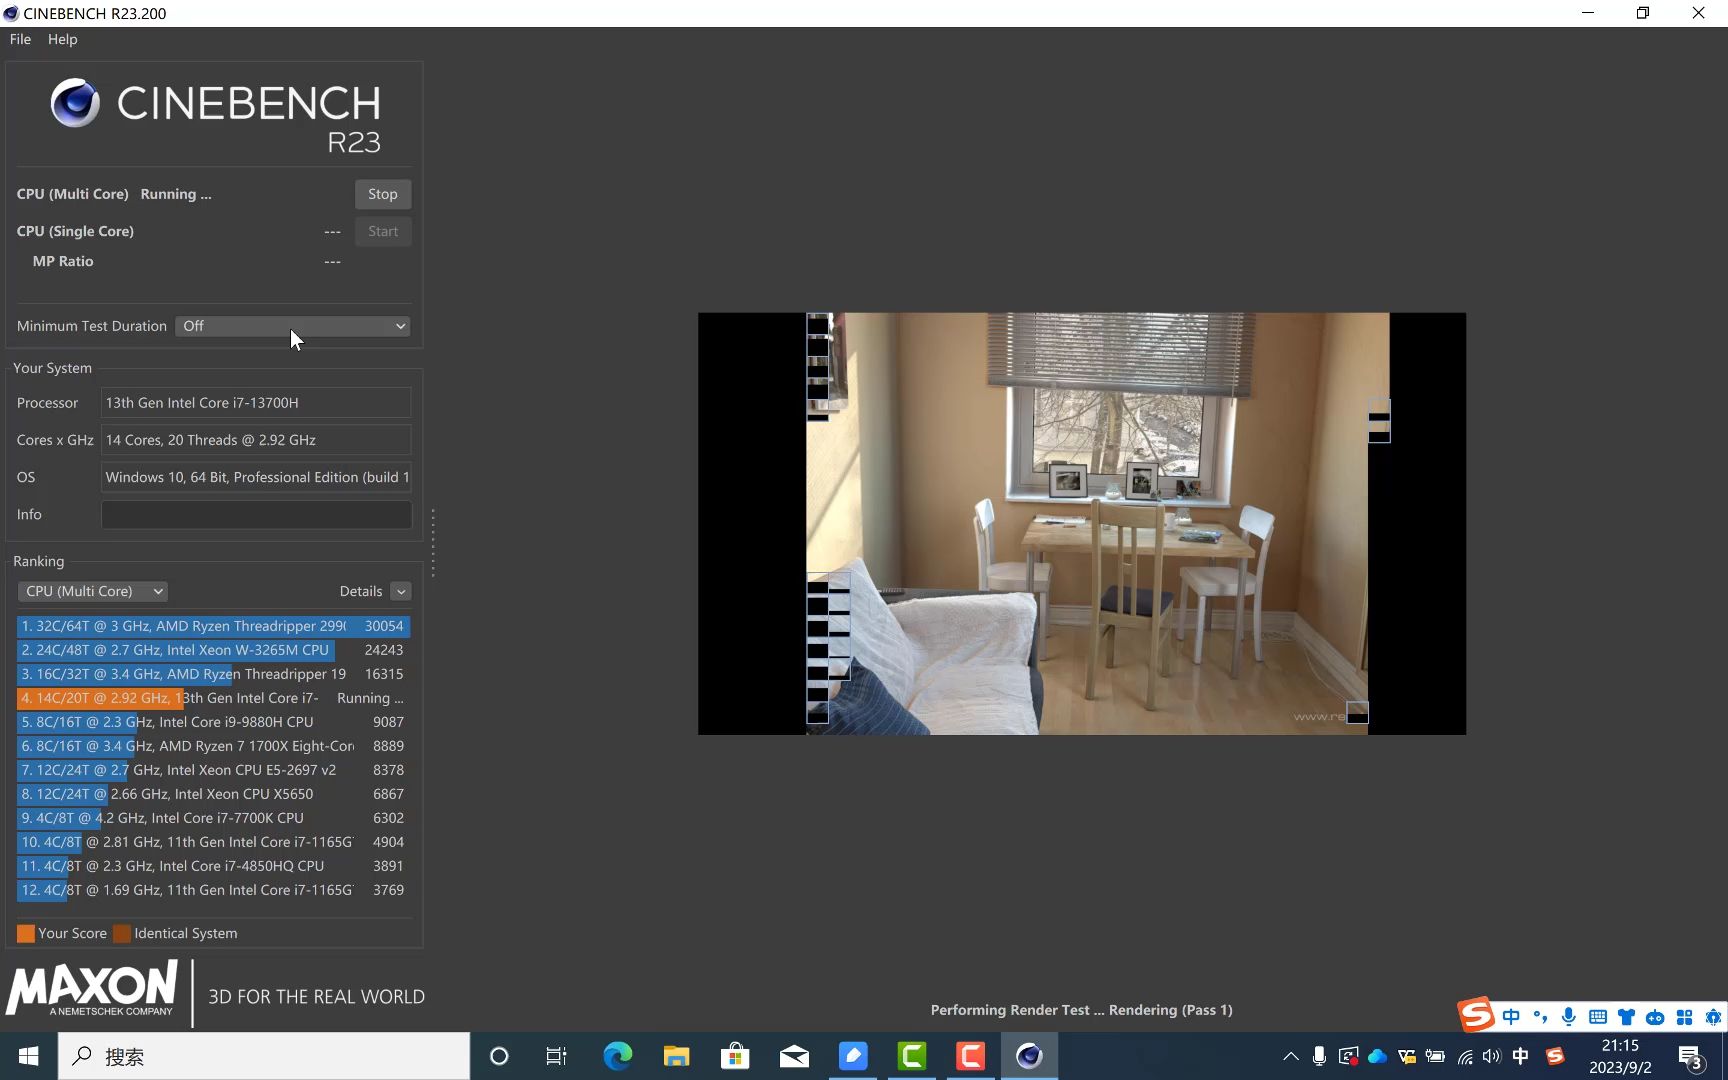
Task: Toggle Sogou Chinese/English mode button
Action: (x=1511, y=1017)
